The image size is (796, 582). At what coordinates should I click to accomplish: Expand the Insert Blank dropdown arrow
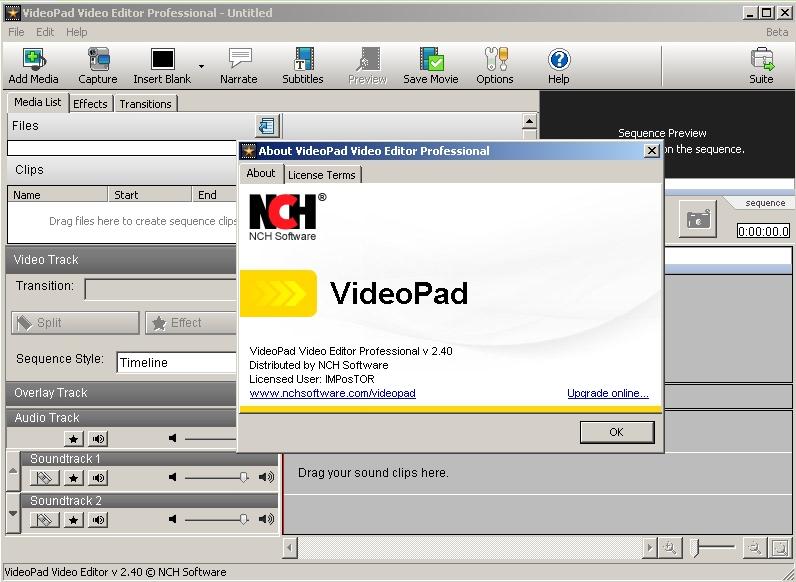click(202, 67)
